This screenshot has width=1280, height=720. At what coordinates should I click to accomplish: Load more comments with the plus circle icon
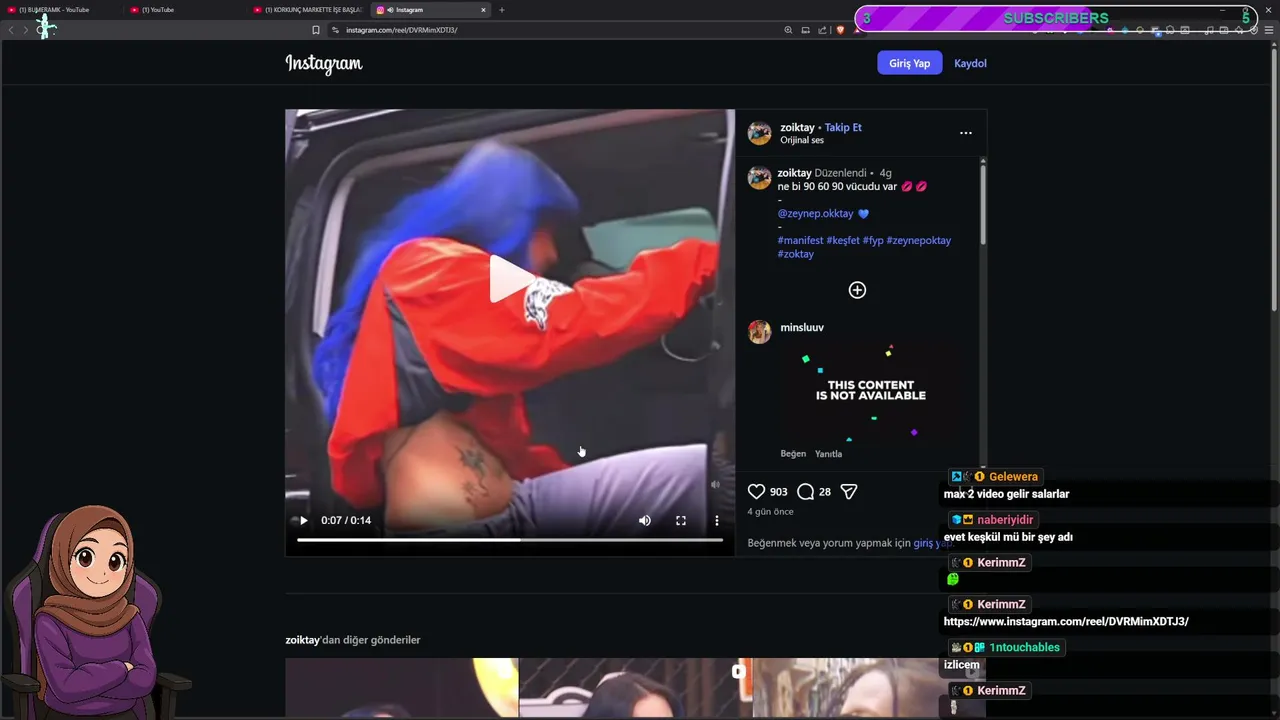click(857, 290)
